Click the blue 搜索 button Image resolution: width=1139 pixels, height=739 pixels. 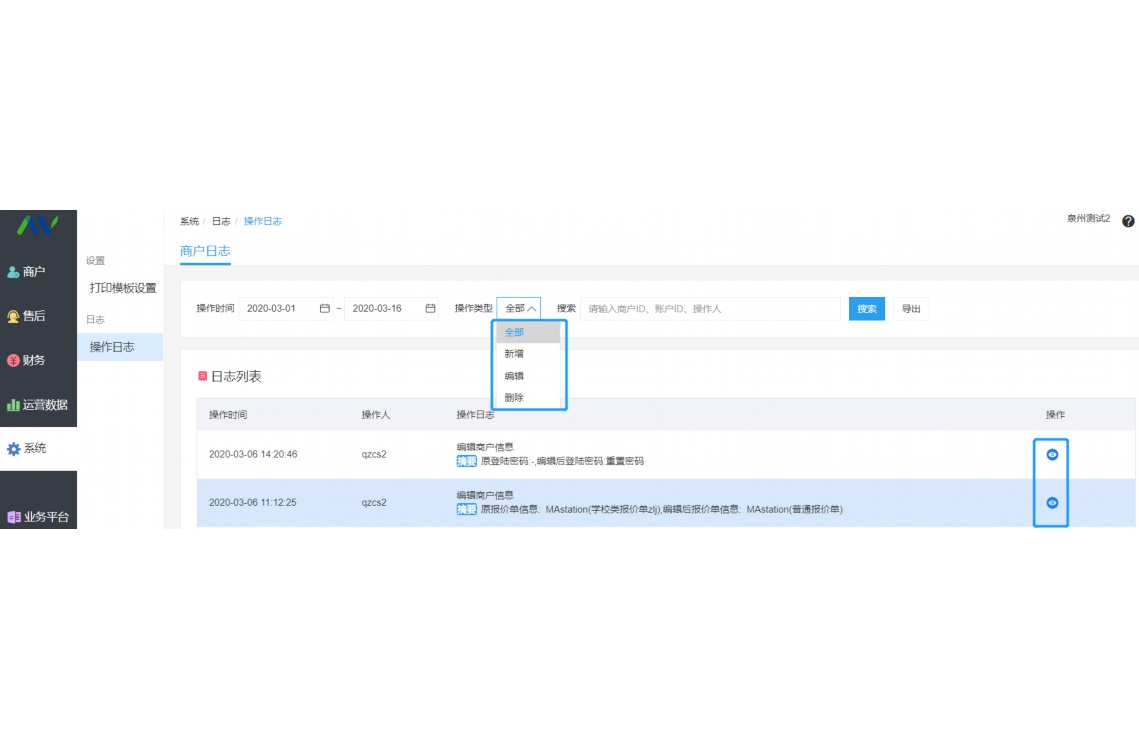[x=866, y=309]
